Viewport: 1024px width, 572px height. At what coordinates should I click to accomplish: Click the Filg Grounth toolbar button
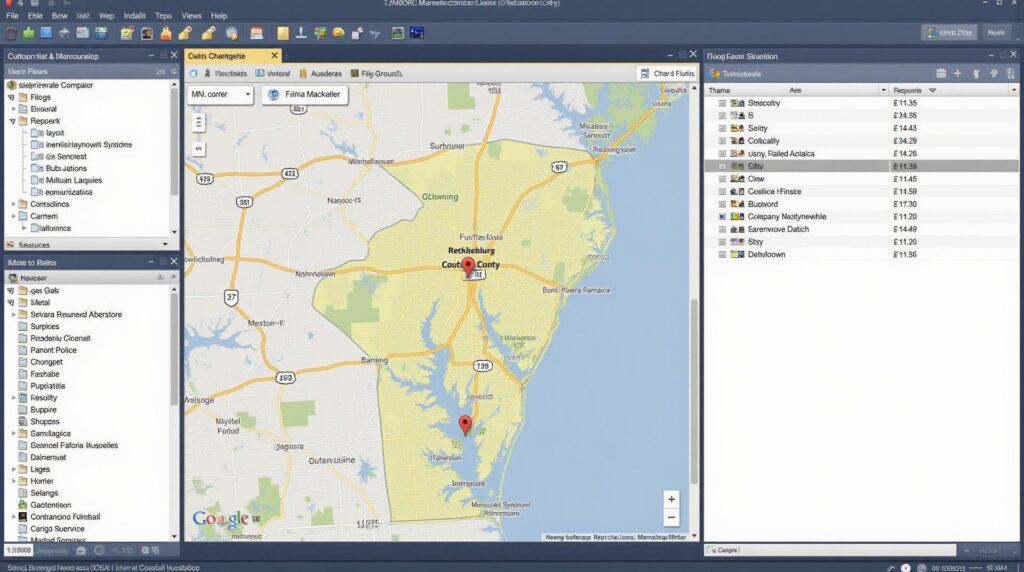[x=377, y=74]
